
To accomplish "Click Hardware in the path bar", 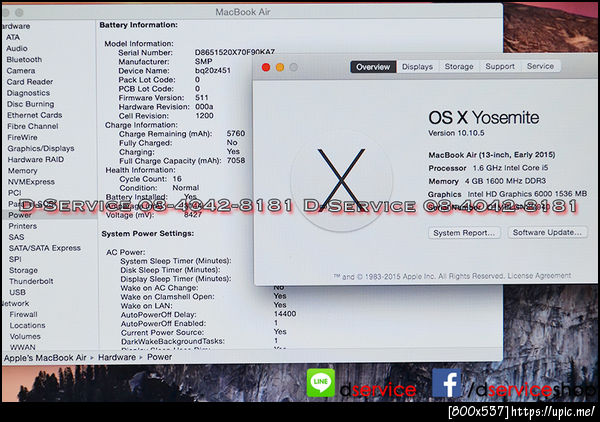I will click(x=117, y=357).
